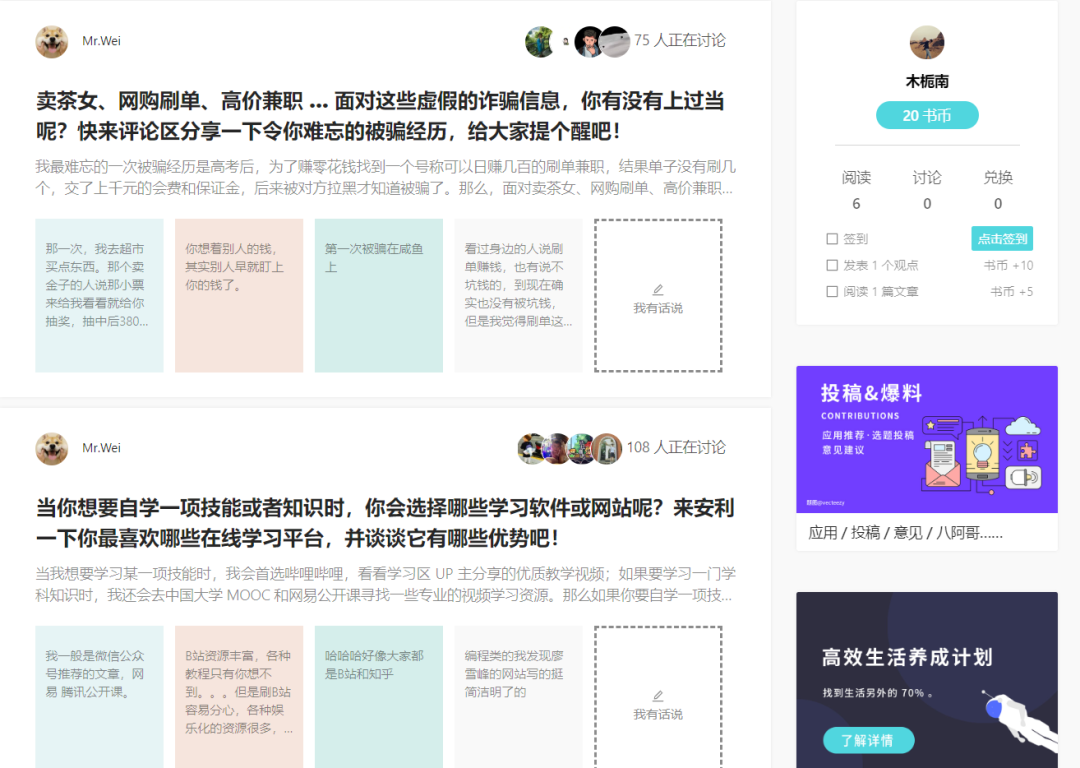Open the first topic title about 诈骗信息
Viewport: 1080px width, 768px height.
(380, 113)
